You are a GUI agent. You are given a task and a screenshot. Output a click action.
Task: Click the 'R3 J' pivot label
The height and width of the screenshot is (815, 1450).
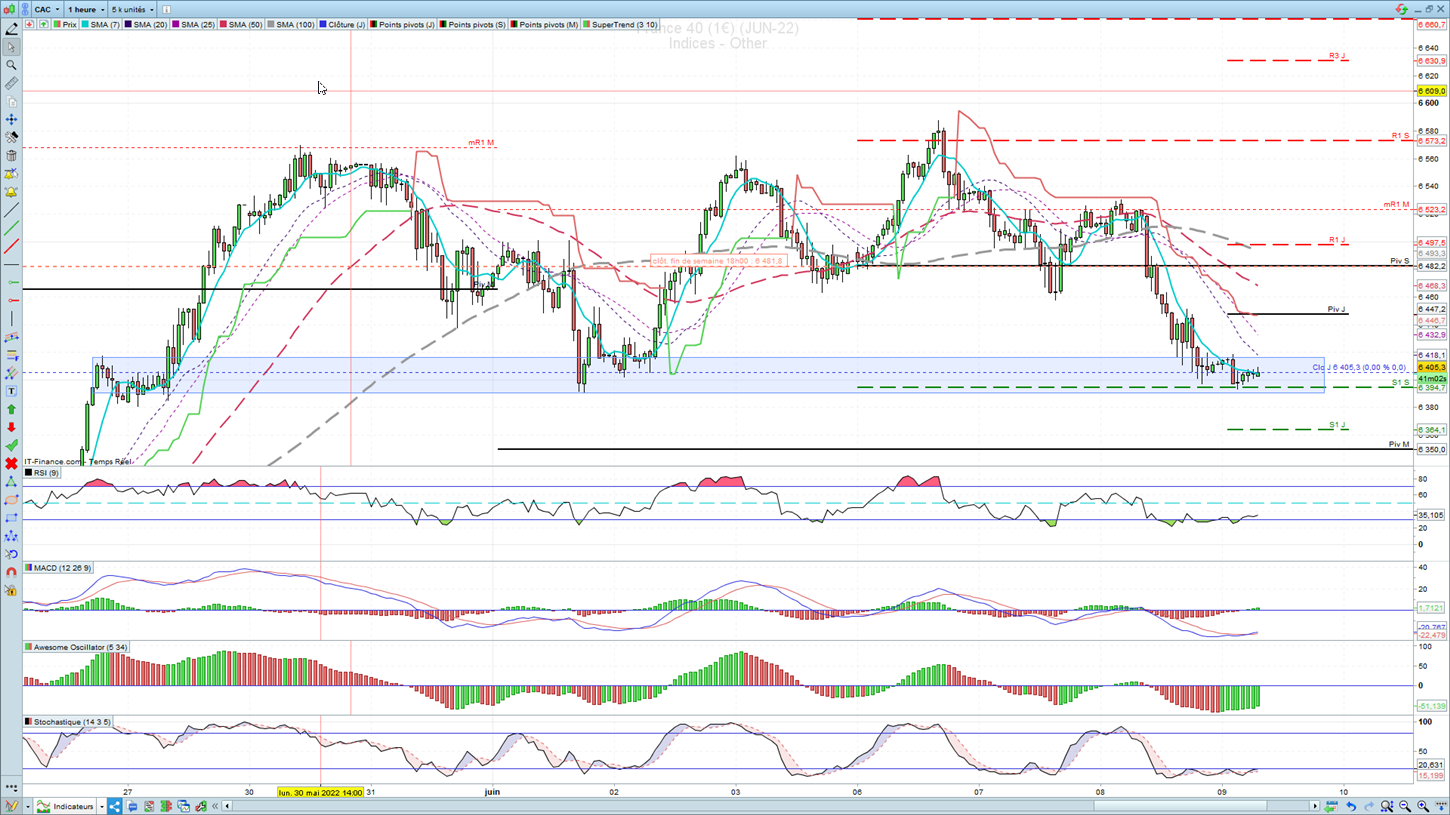1337,56
